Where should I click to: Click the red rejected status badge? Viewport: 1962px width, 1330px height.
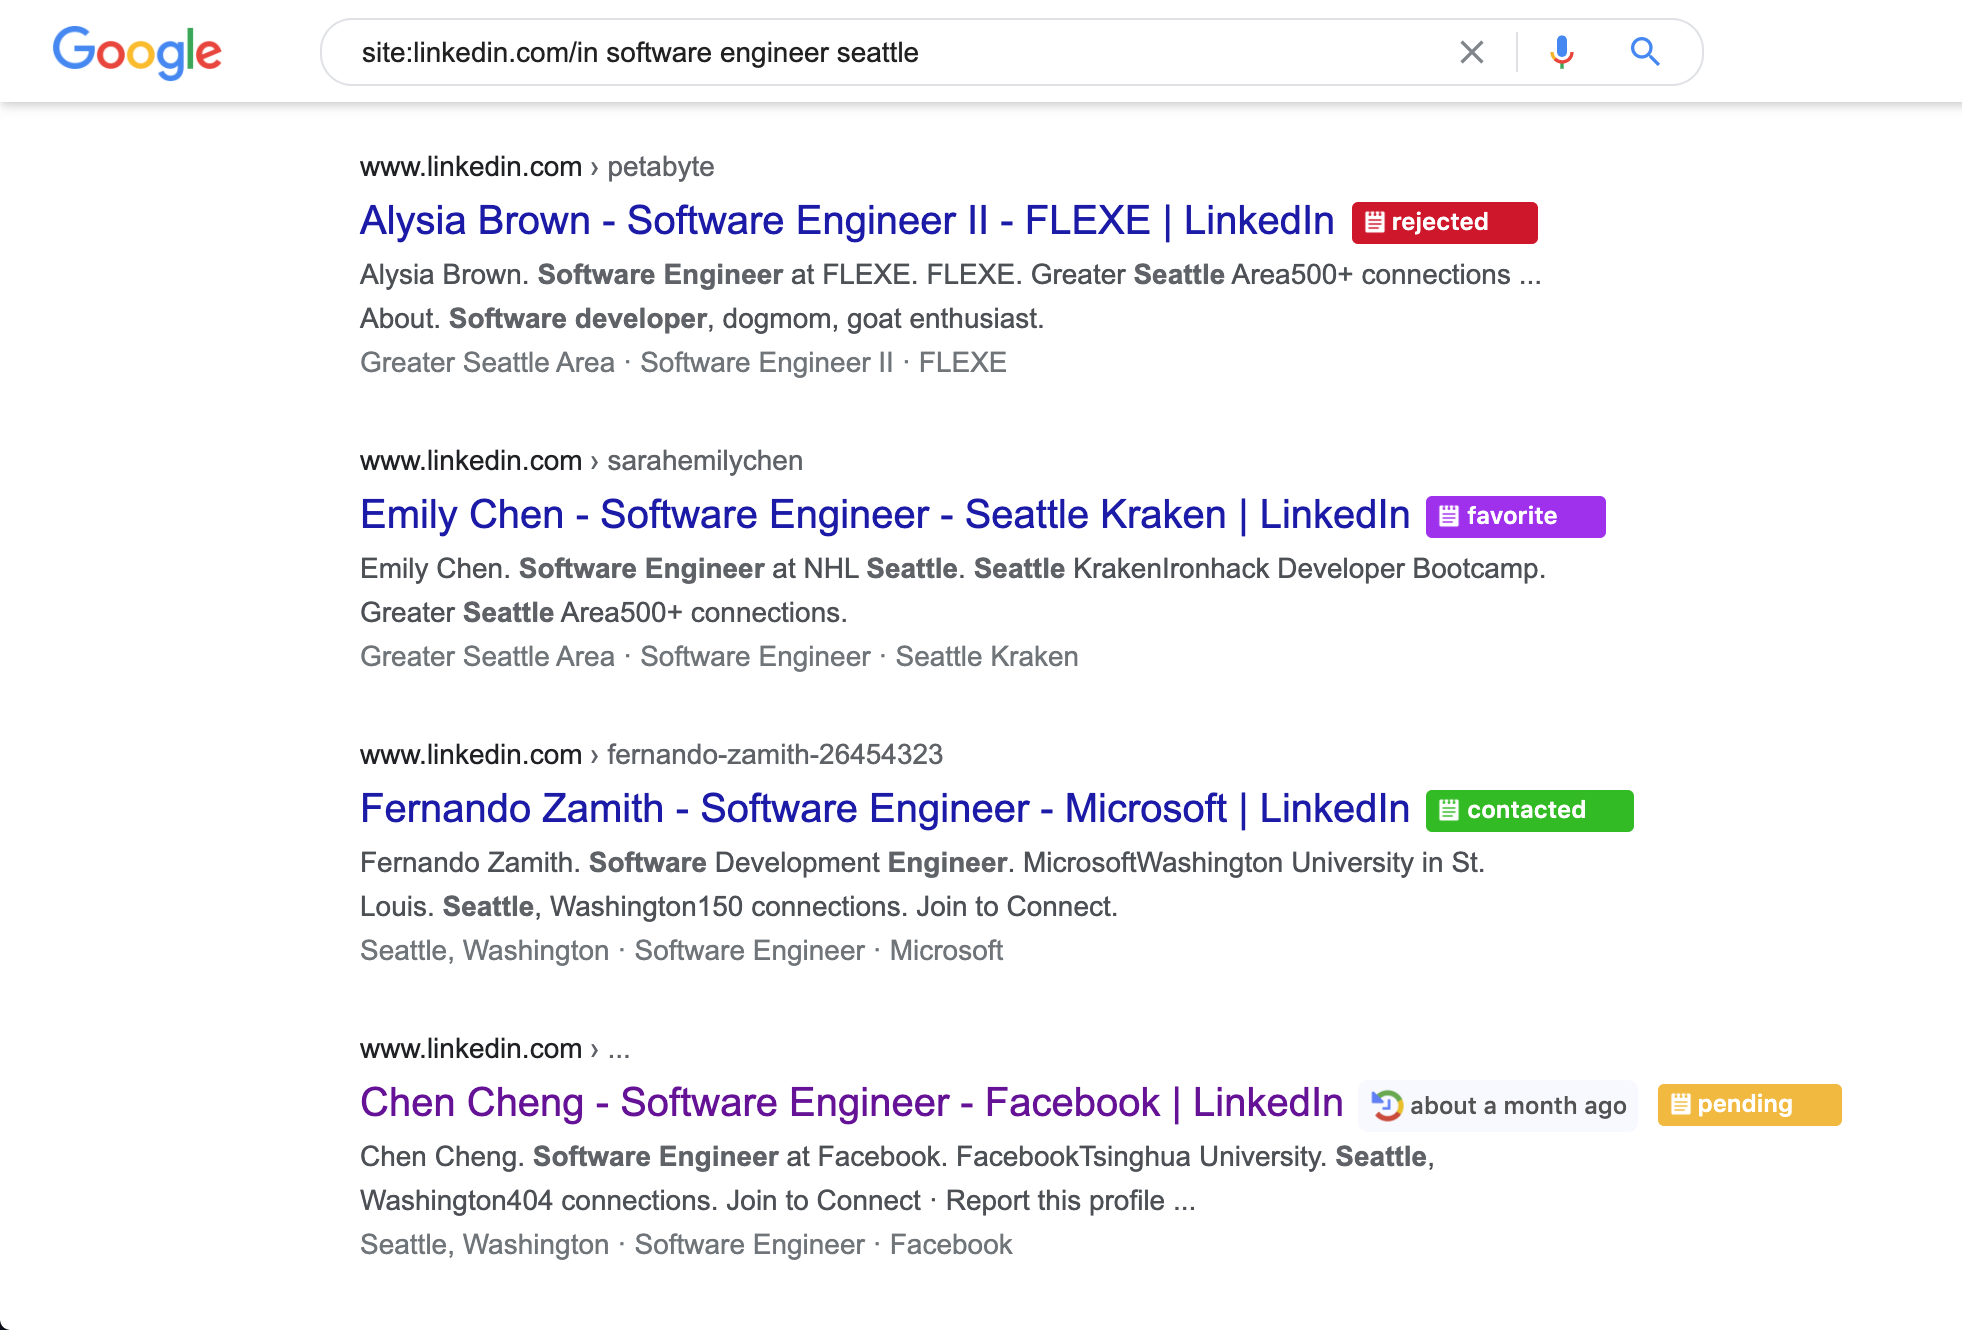click(x=1444, y=222)
